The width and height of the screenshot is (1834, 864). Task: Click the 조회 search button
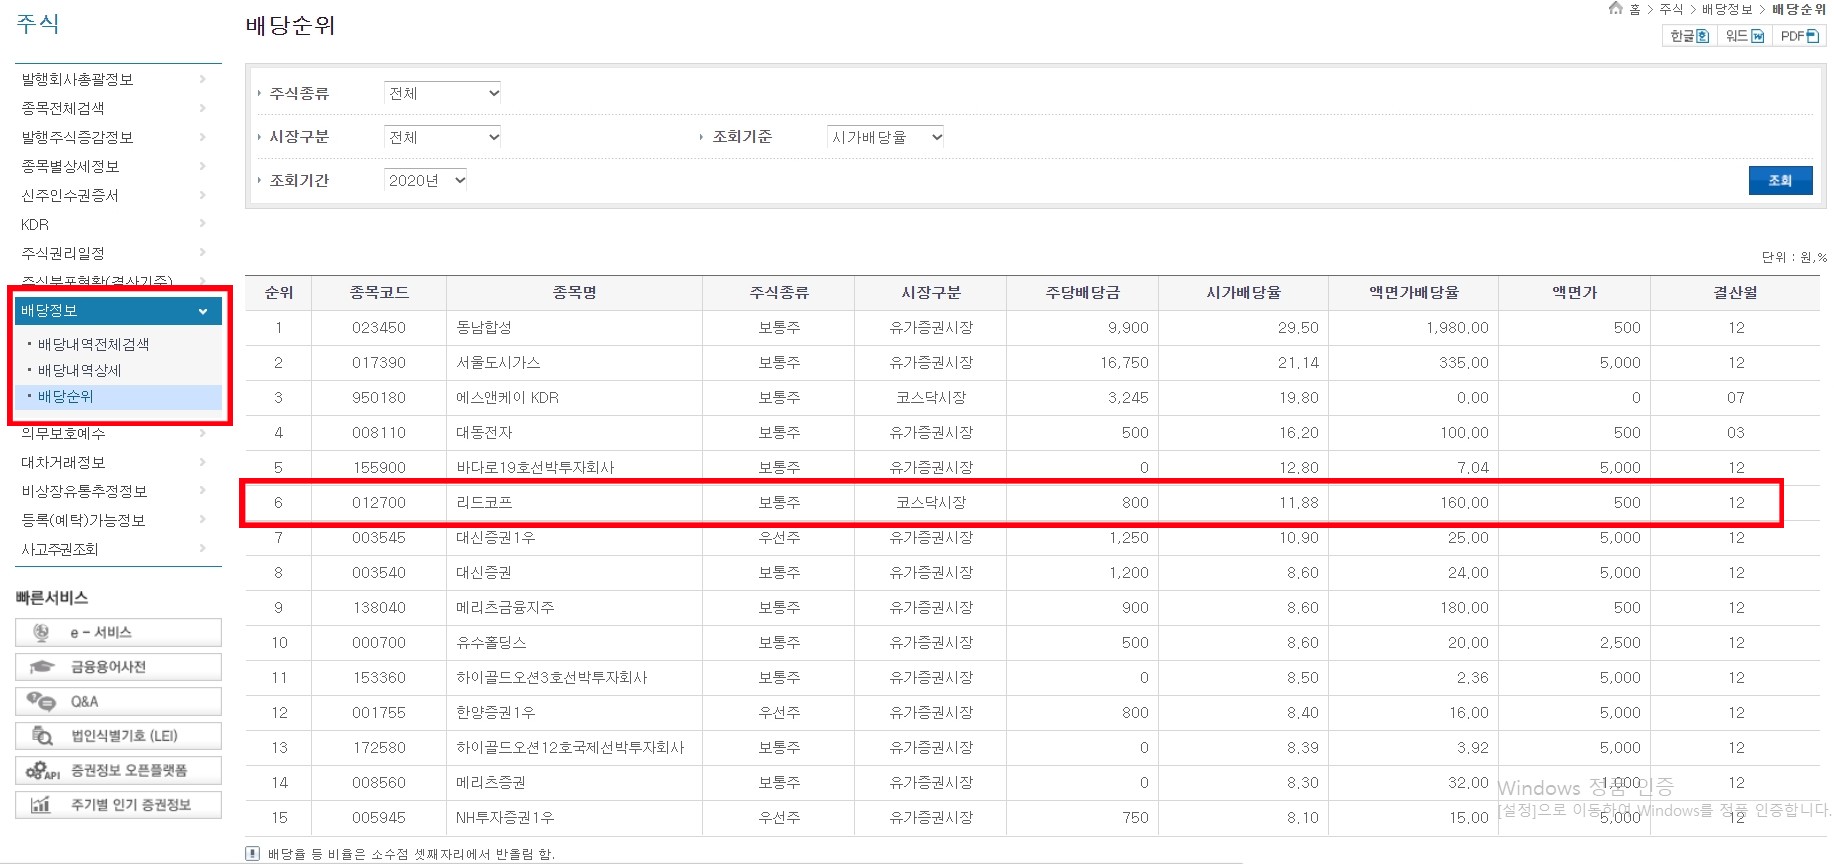click(x=1780, y=180)
